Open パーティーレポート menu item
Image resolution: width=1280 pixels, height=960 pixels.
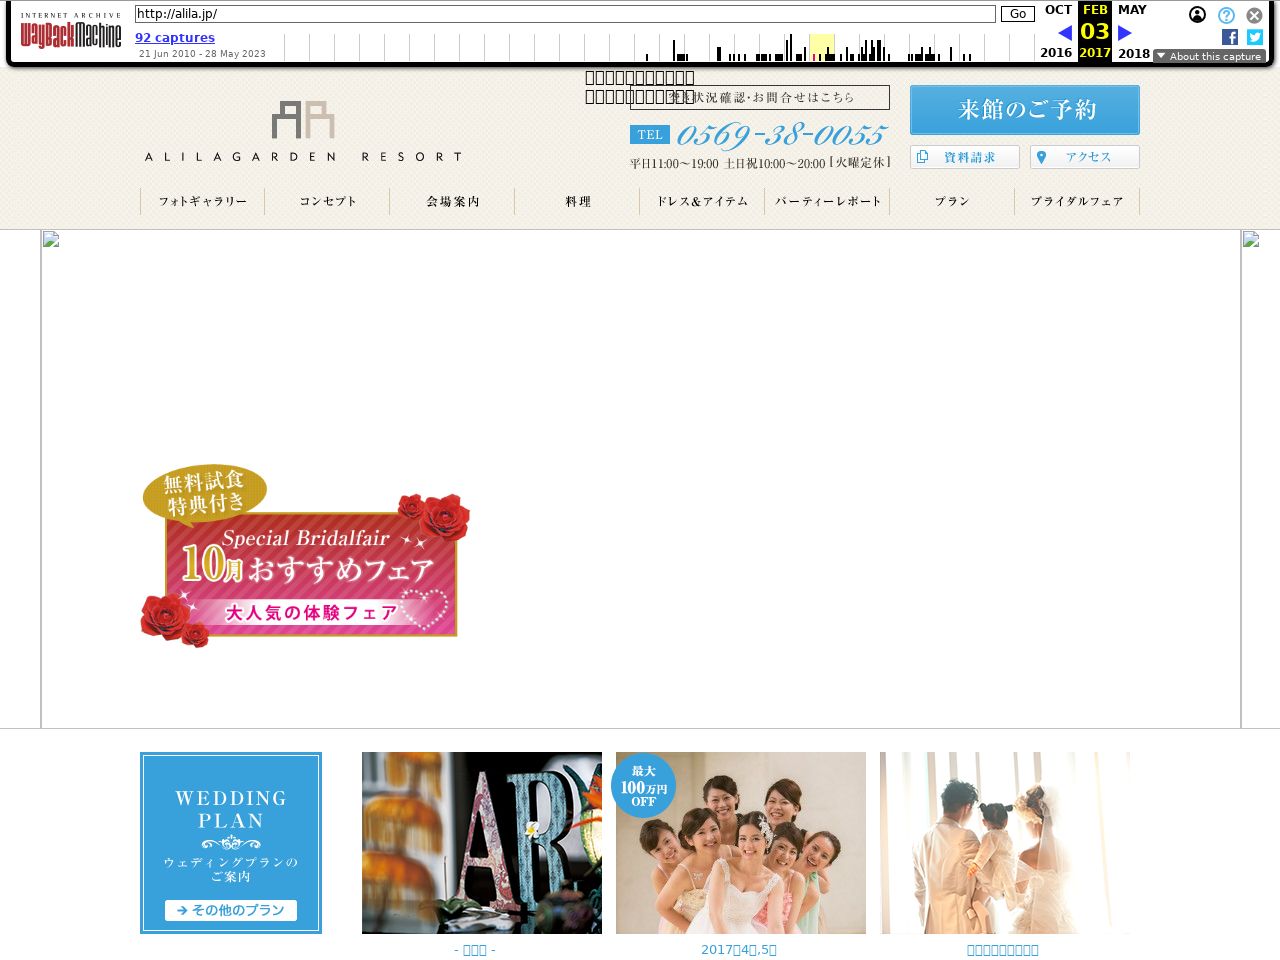click(x=828, y=201)
